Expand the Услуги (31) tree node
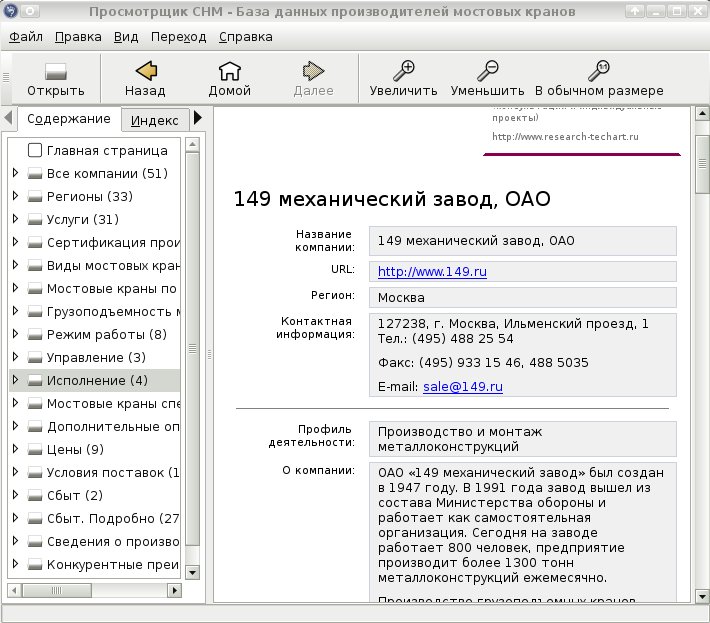Screen dimensions: 710x623 point(15,219)
